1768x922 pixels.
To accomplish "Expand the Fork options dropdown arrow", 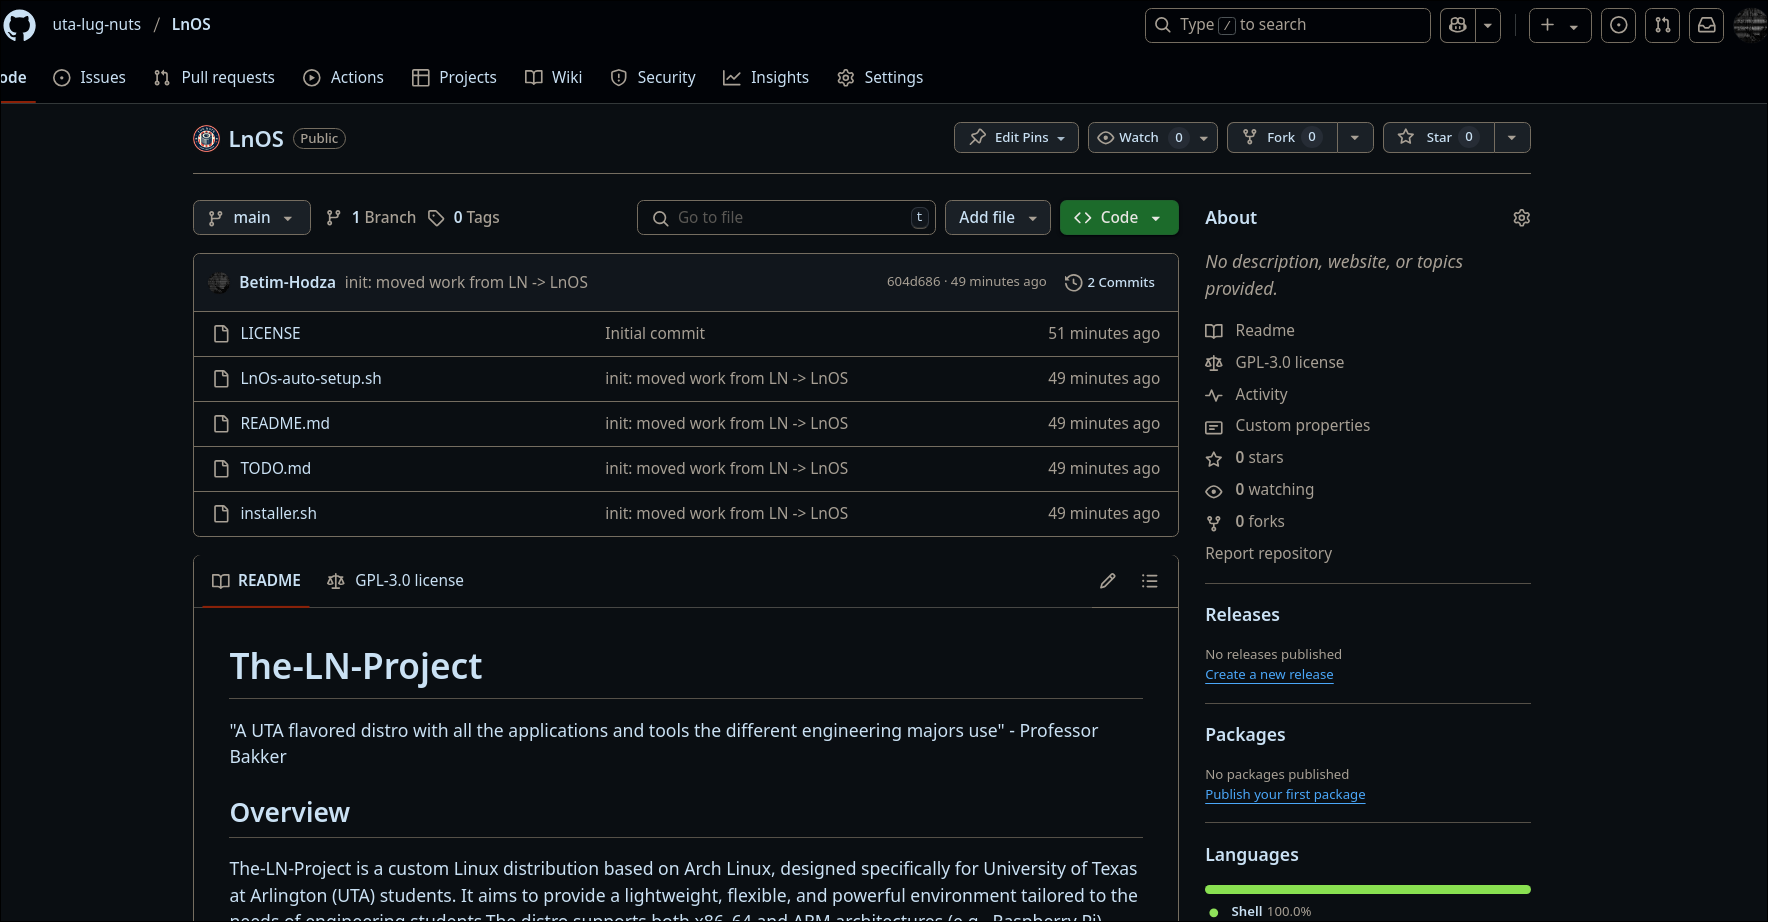I will 1355,137.
